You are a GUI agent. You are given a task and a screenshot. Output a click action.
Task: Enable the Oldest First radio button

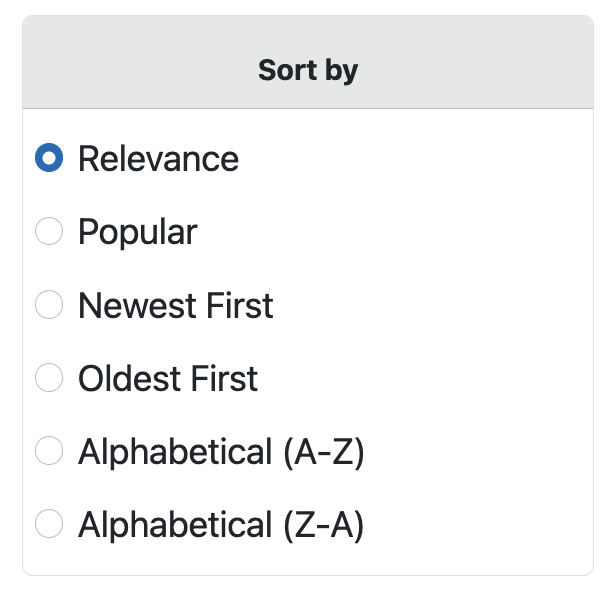pos(49,378)
